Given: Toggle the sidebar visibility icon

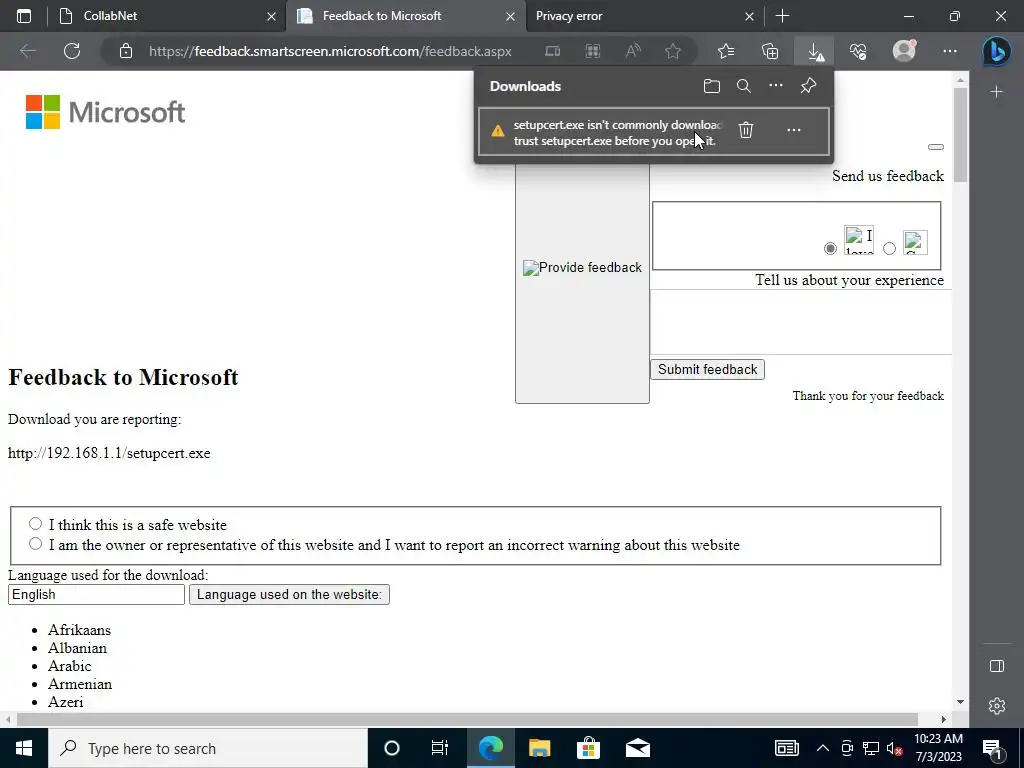Looking at the screenshot, I should (x=997, y=666).
